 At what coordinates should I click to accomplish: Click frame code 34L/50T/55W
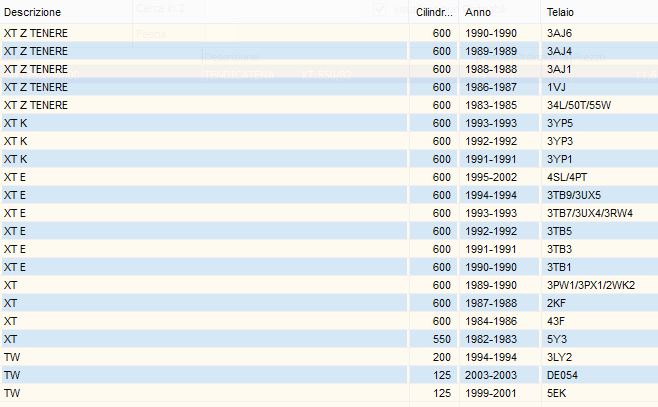click(x=579, y=105)
